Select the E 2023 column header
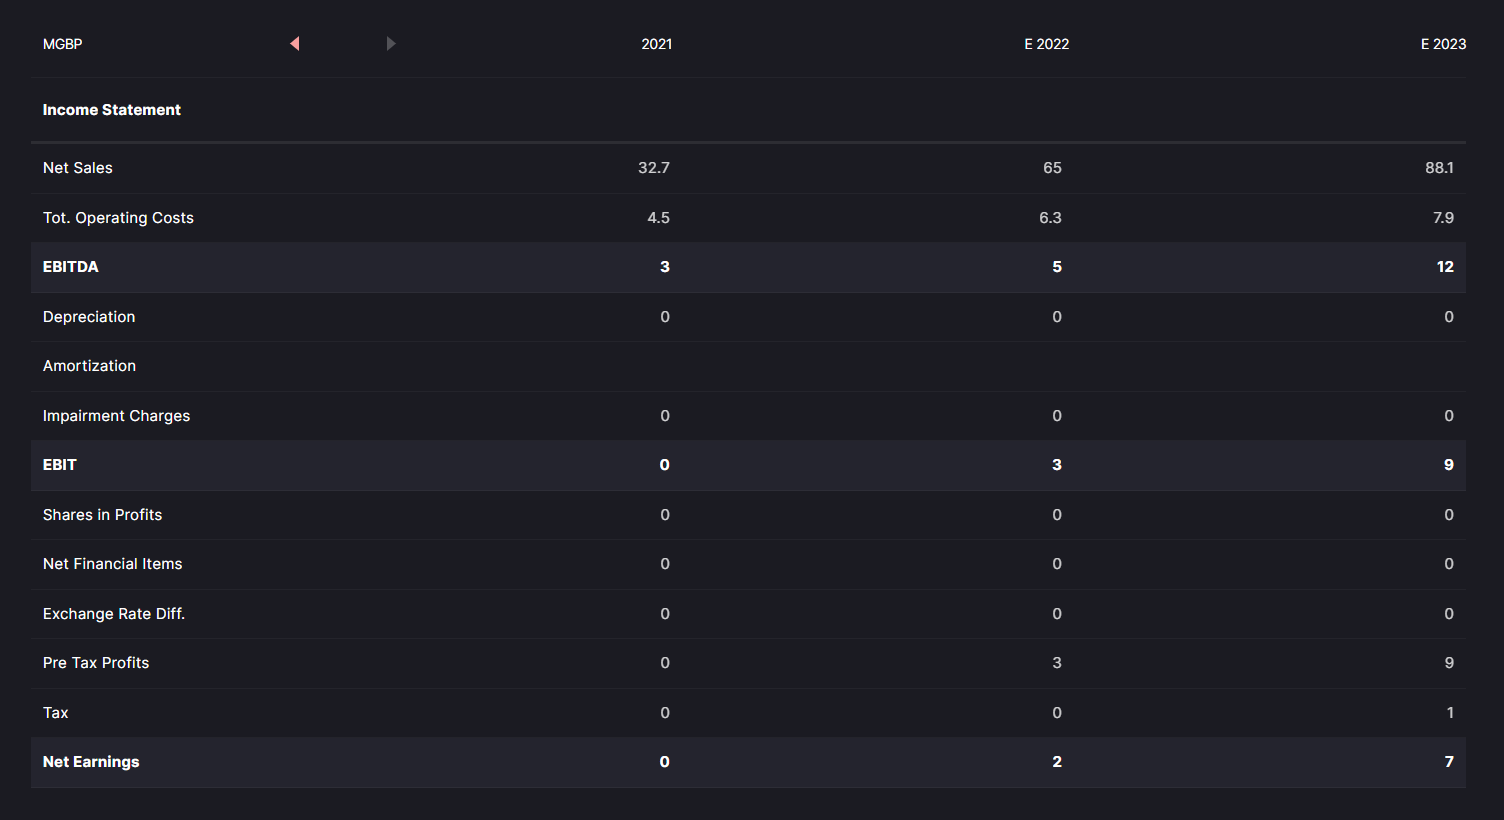The height and width of the screenshot is (820, 1504). tap(1442, 44)
